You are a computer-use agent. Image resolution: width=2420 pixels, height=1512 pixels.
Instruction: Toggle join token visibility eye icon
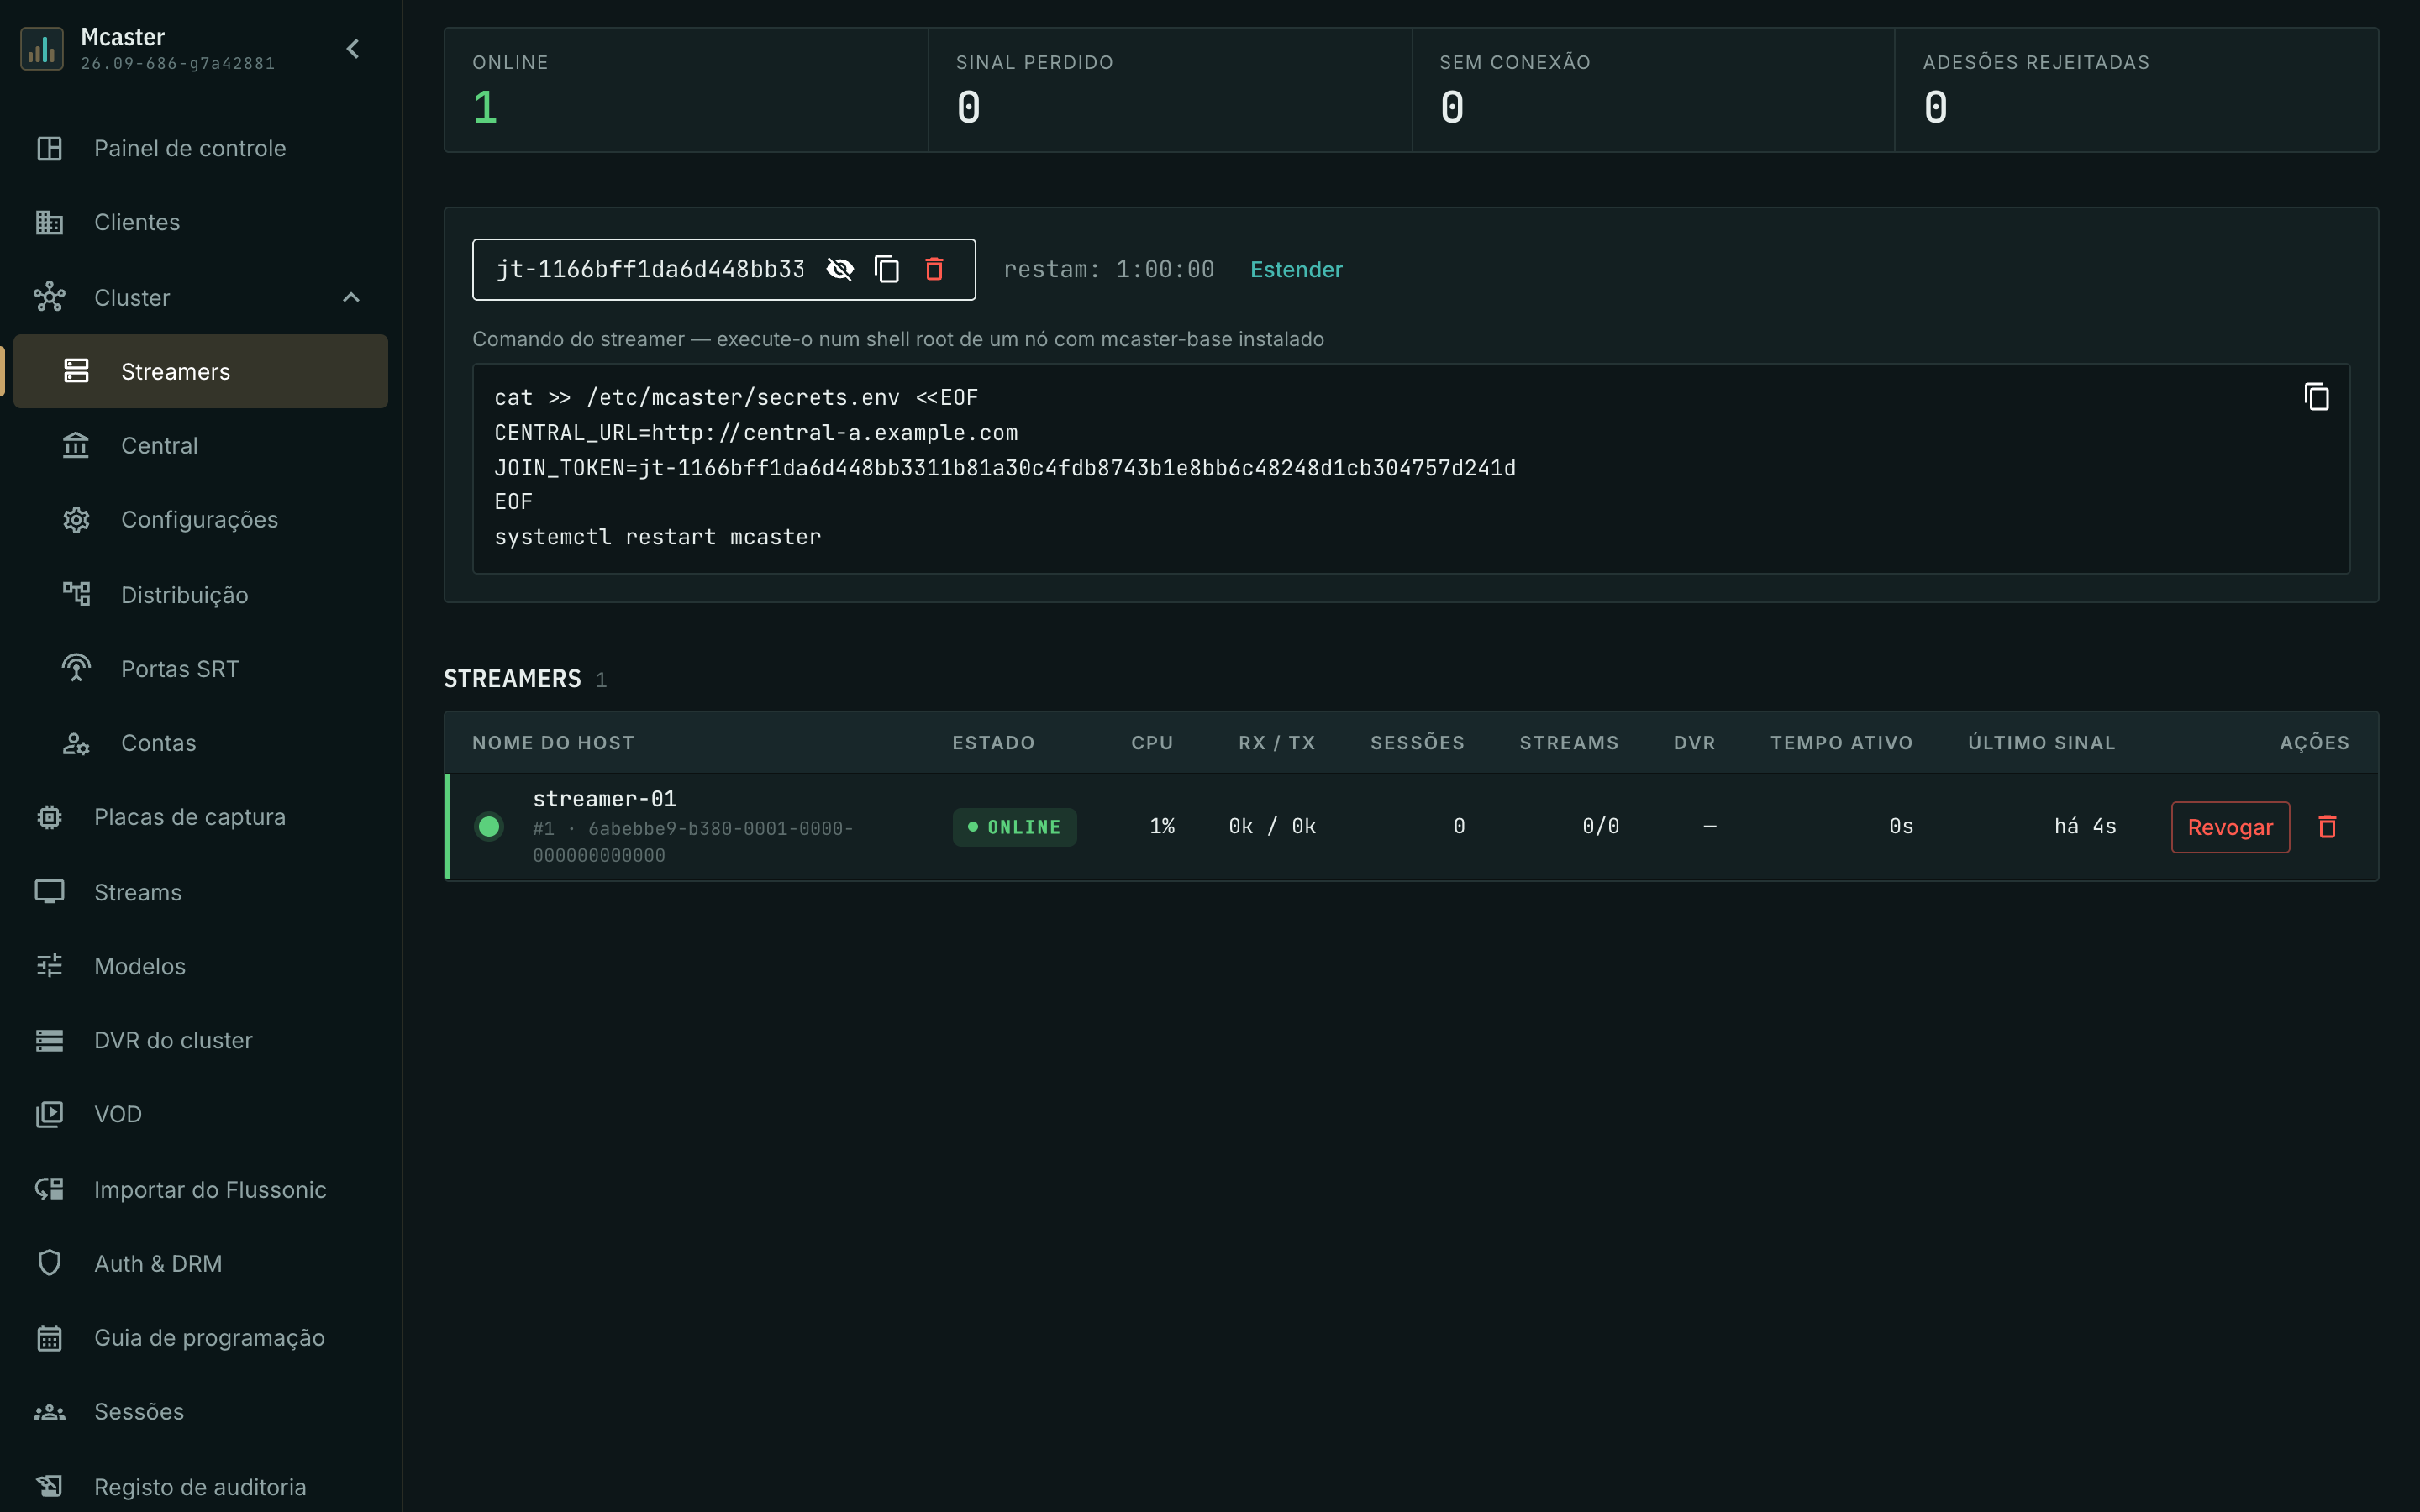pyautogui.click(x=840, y=269)
